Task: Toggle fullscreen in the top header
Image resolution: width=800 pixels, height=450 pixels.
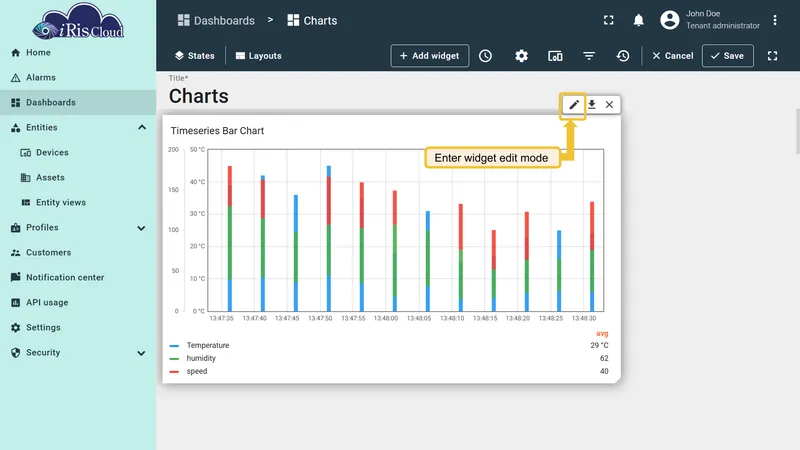Action: coord(609,20)
